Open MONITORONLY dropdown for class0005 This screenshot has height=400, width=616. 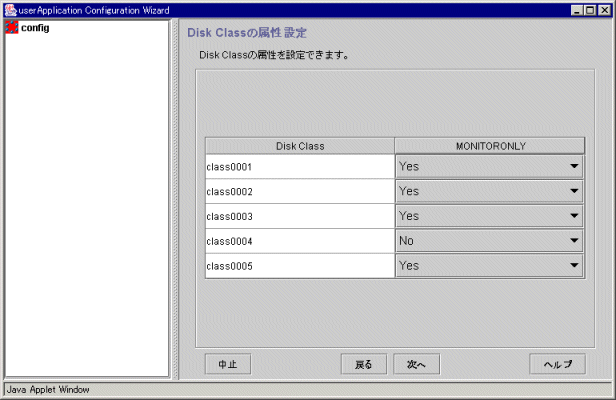coord(489,266)
